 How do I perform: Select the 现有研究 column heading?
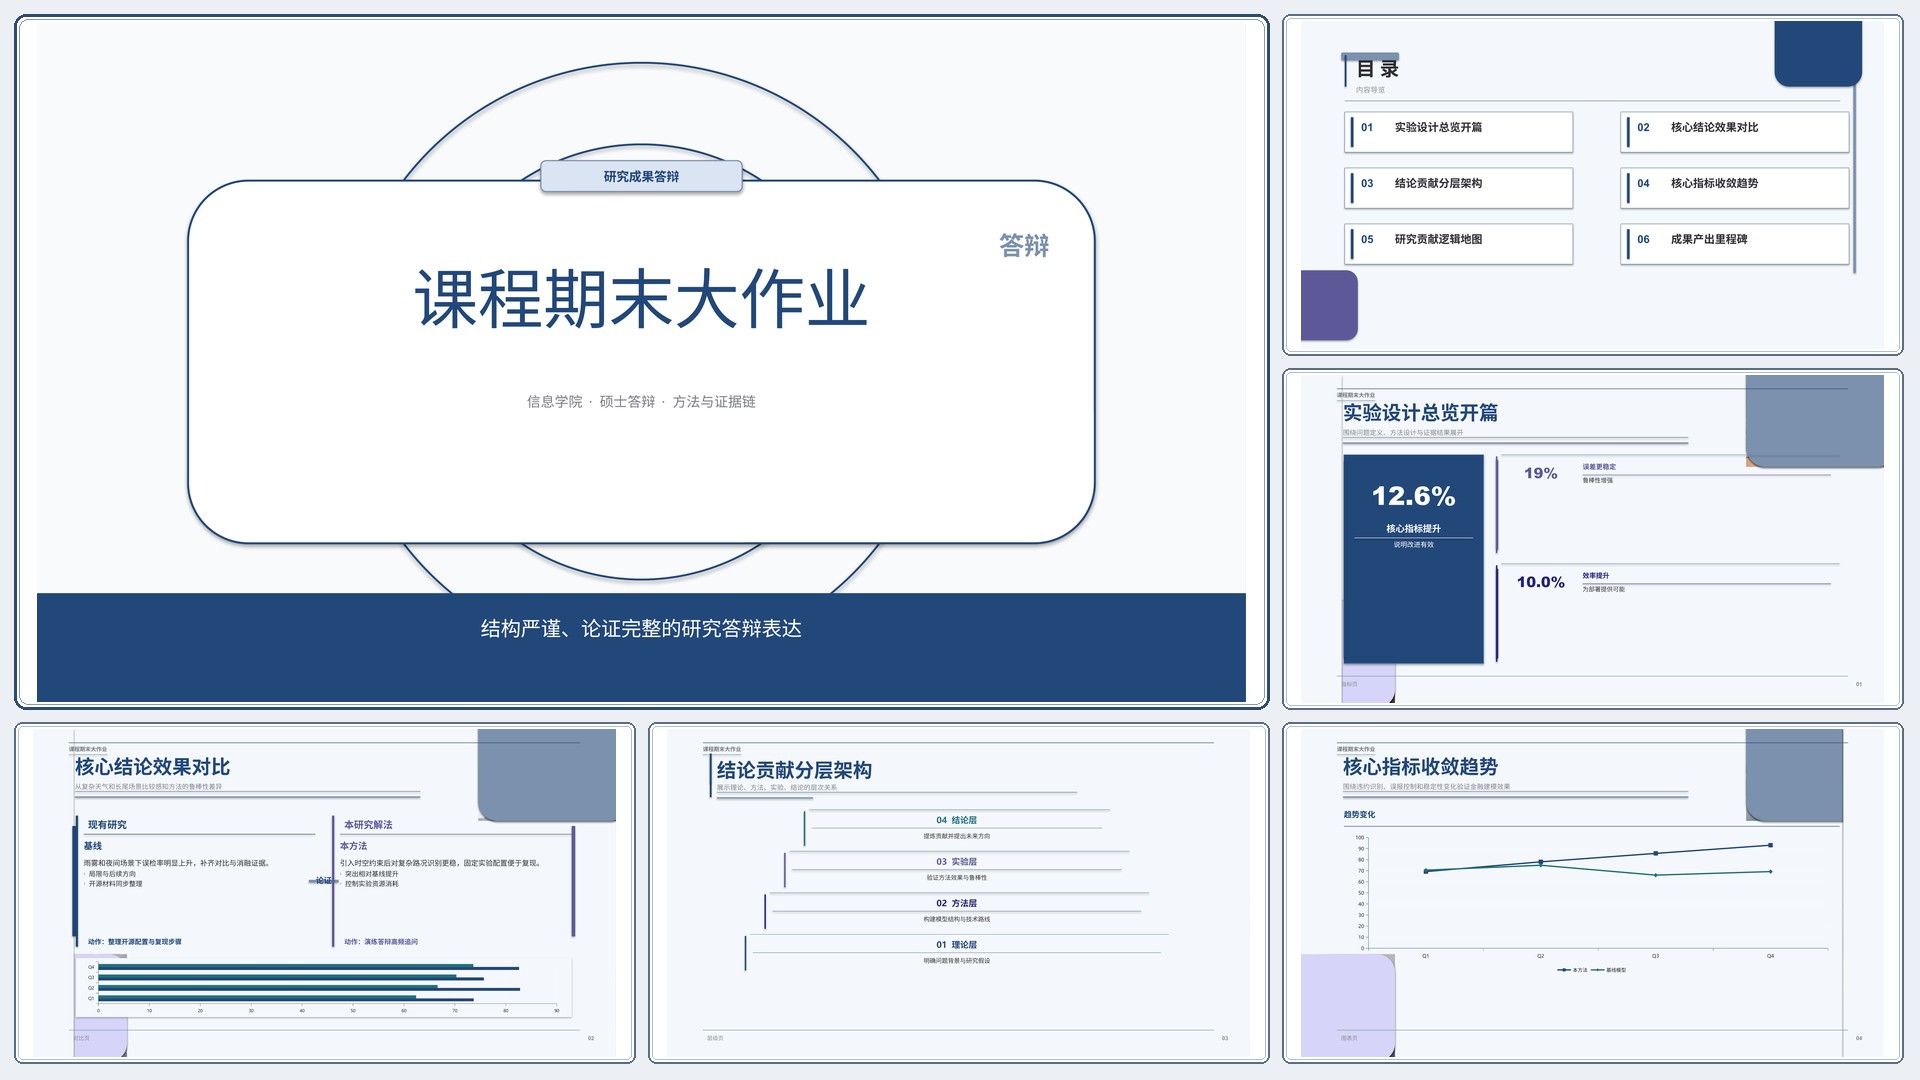pyautogui.click(x=107, y=825)
